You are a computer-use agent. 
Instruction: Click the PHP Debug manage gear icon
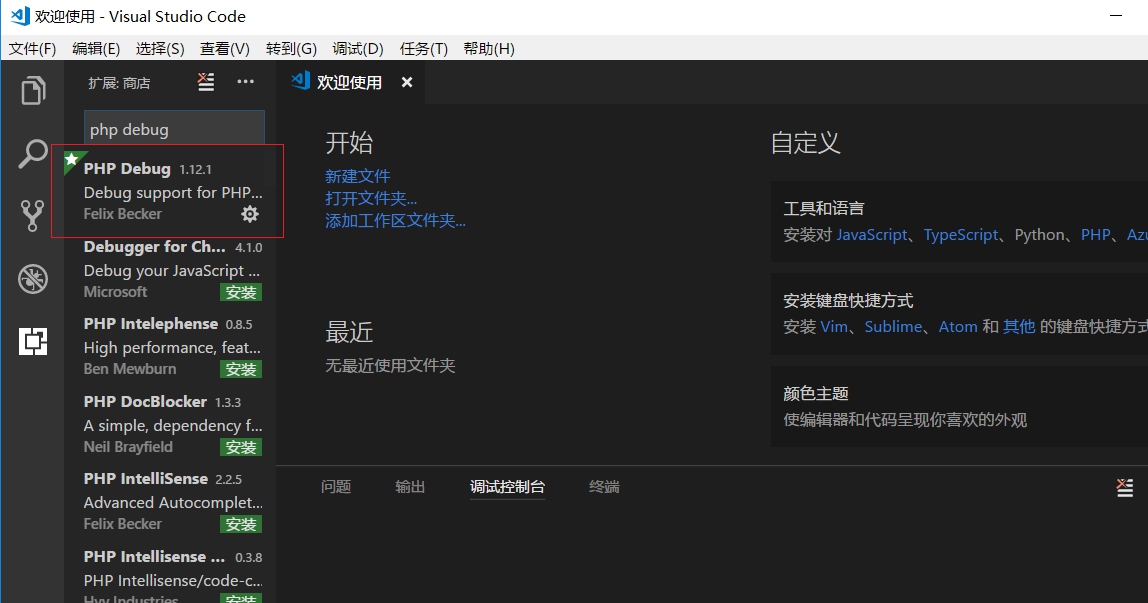[x=250, y=214]
